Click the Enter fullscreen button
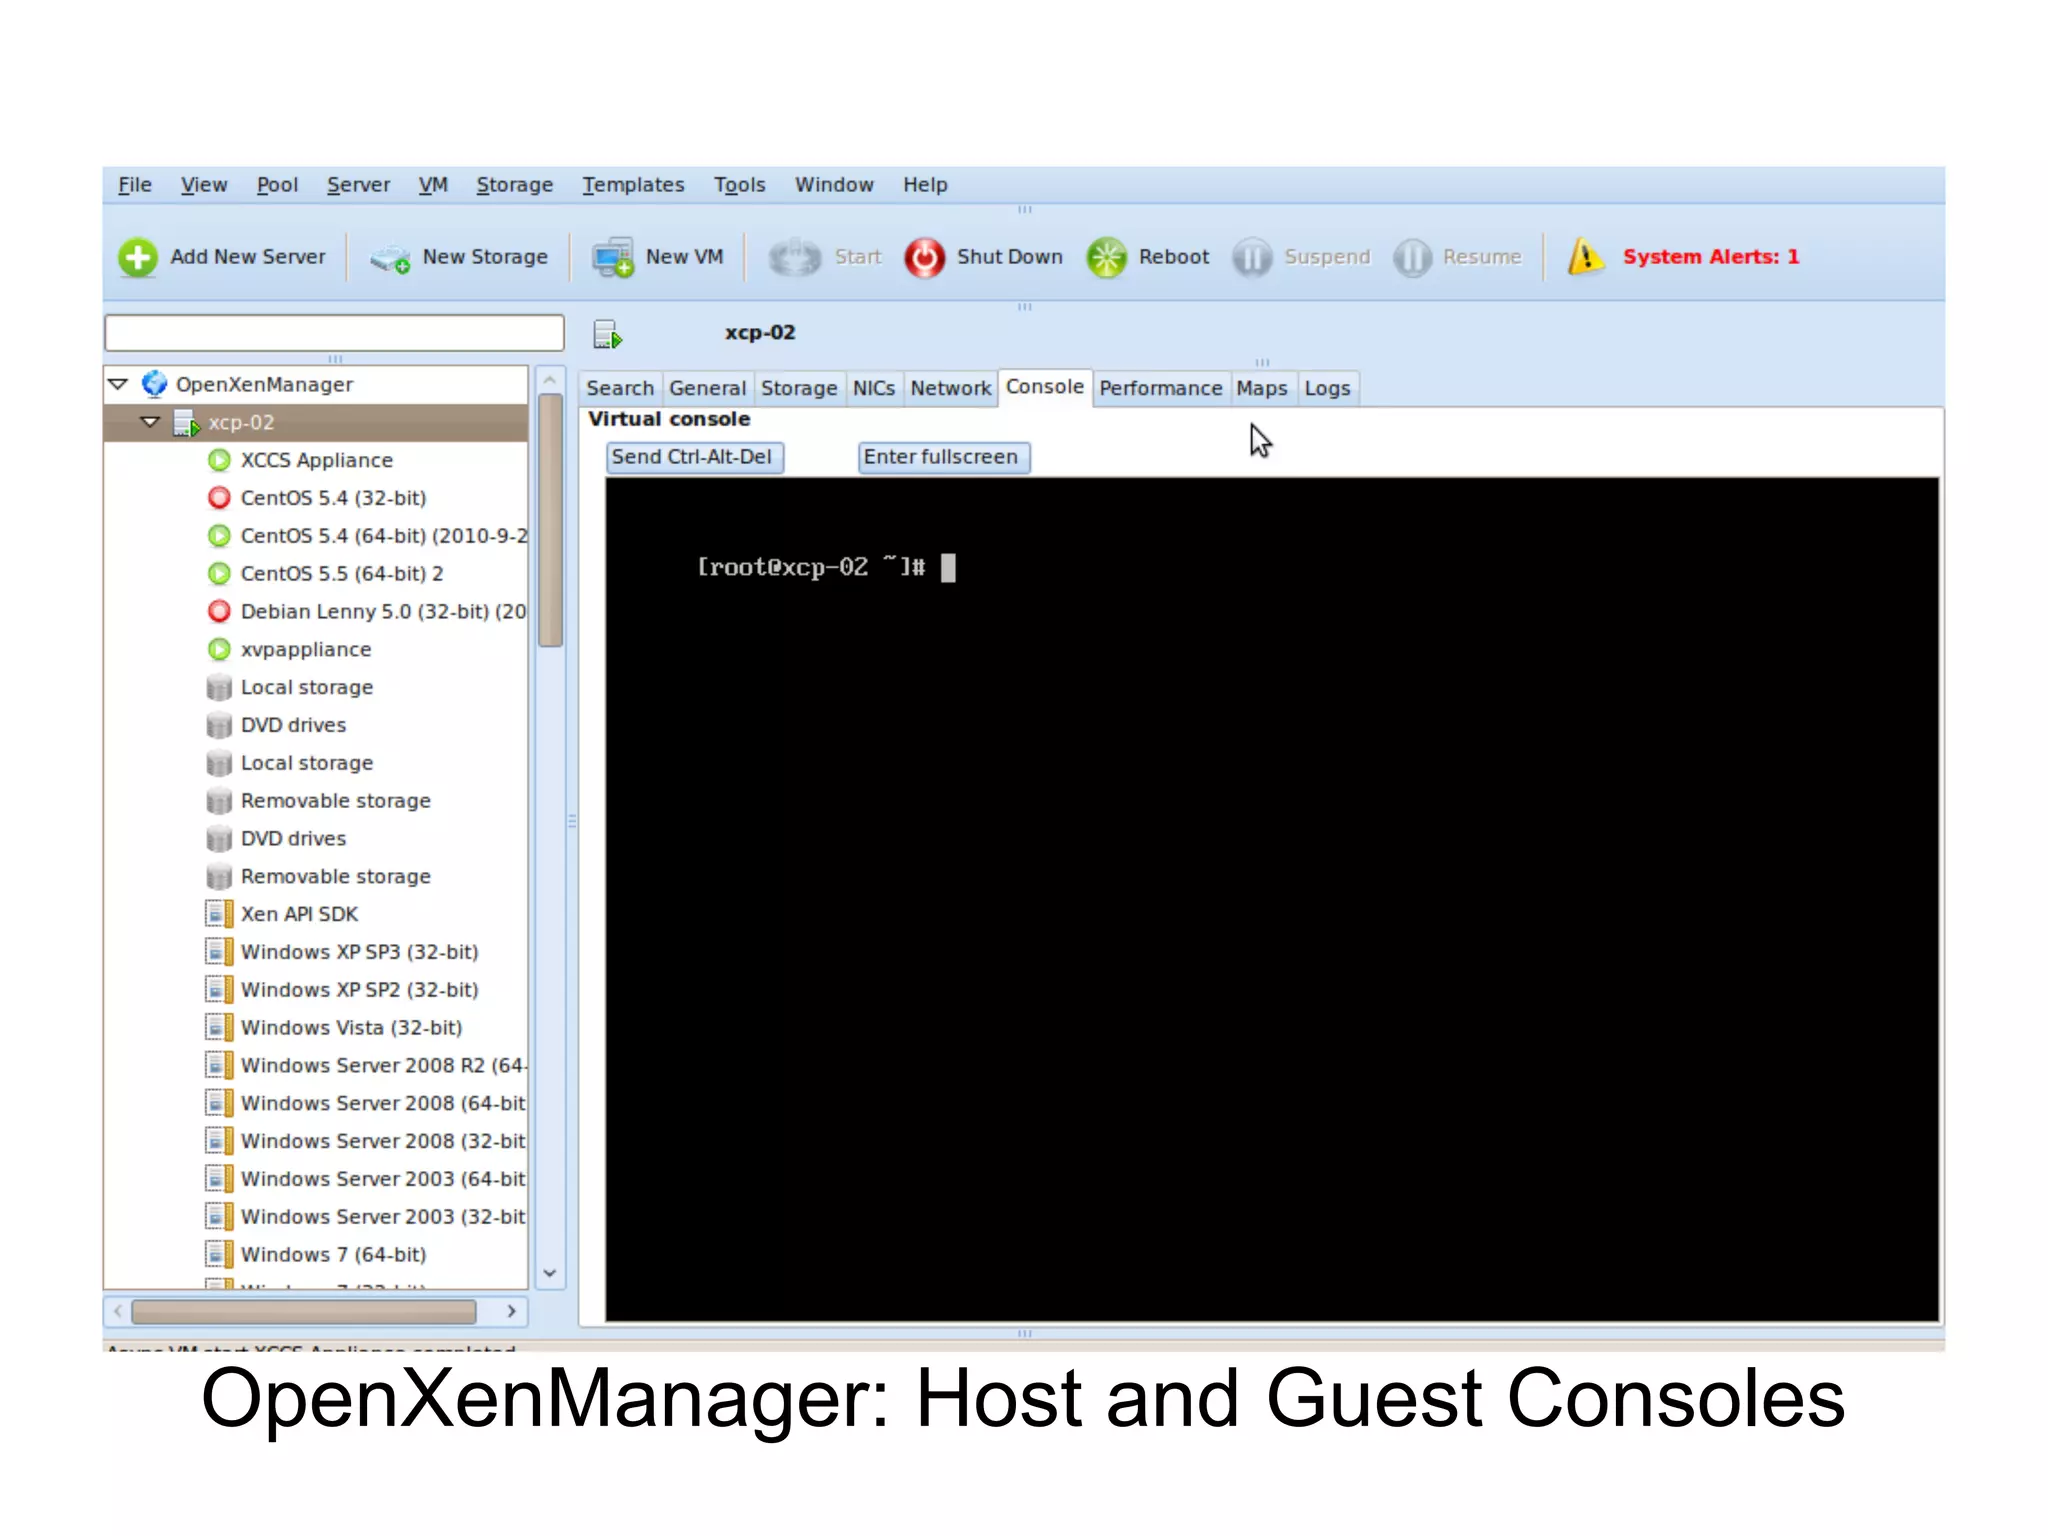The image size is (2048, 1536). pos(942,457)
